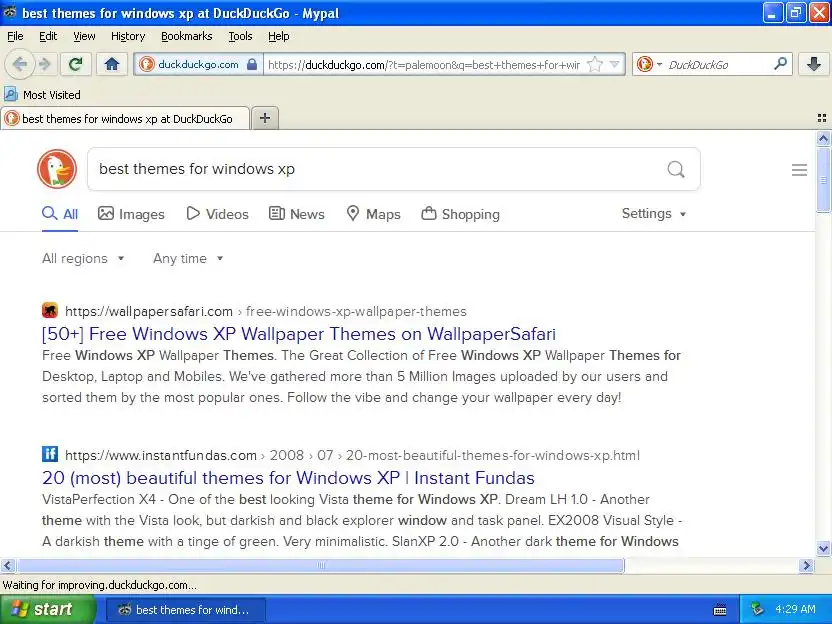Switch to News results
This screenshot has height=624, width=832.
pos(297,214)
